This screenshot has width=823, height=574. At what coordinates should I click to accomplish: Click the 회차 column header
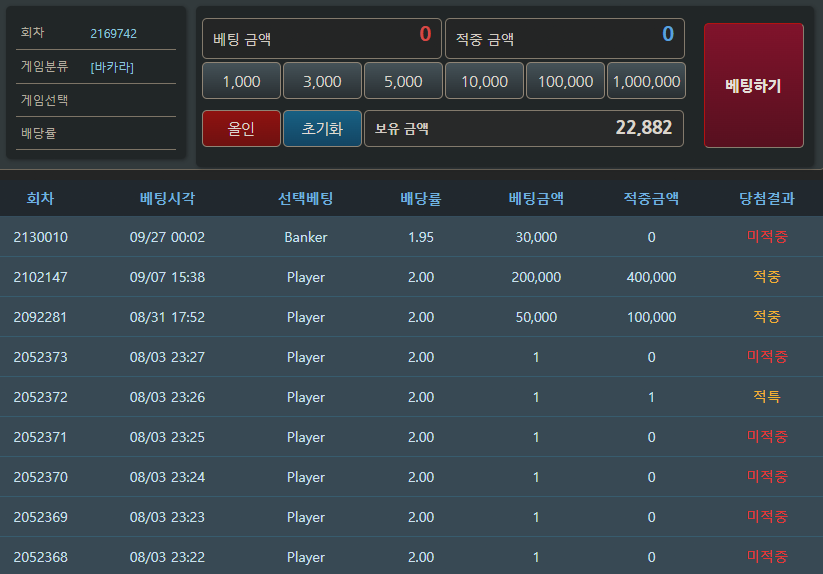click(x=40, y=198)
